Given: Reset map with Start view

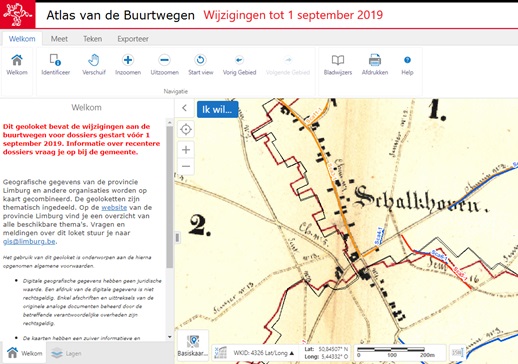Looking at the screenshot, I should (200, 65).
